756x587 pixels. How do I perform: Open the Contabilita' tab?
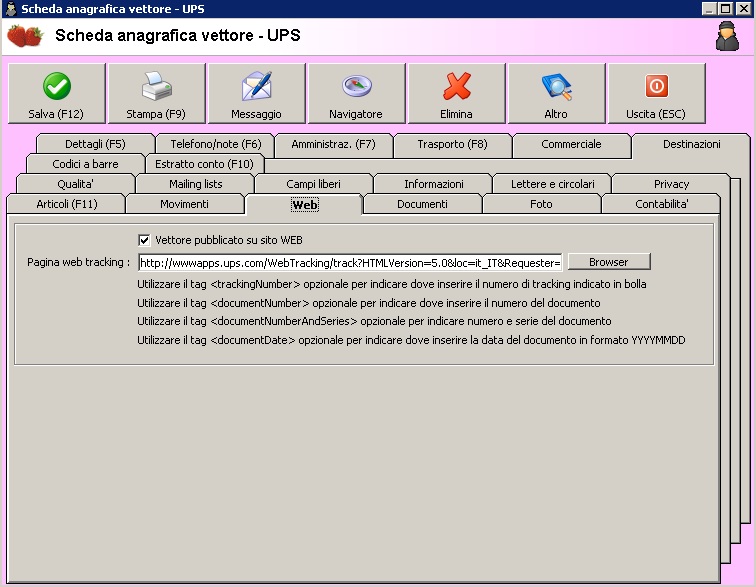662,204
